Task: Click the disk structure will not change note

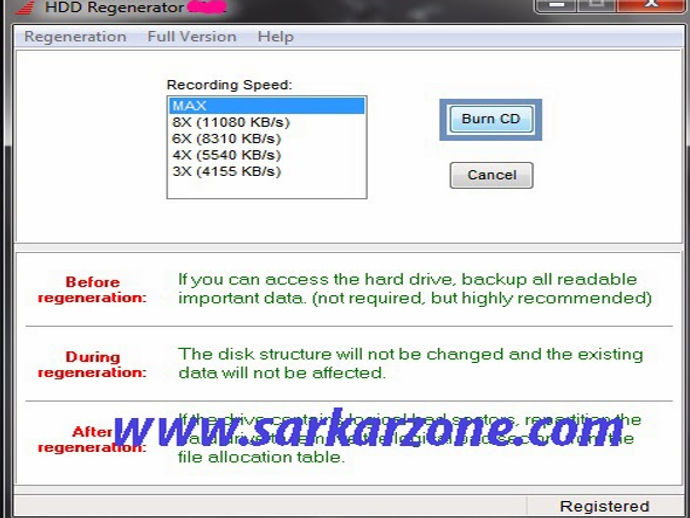Action: click(411, 364)
